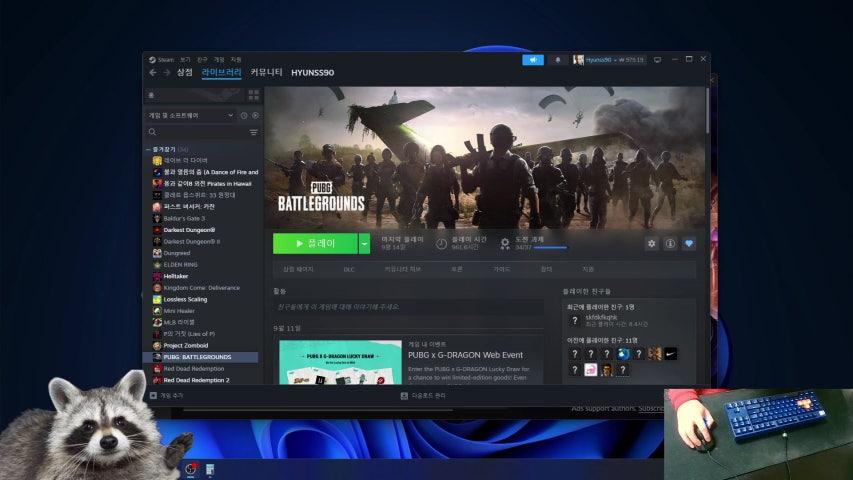The height and width of the screenshot is (480, 853).
Task: Click the Big Picture mode monitor icon
Action: 657,60
